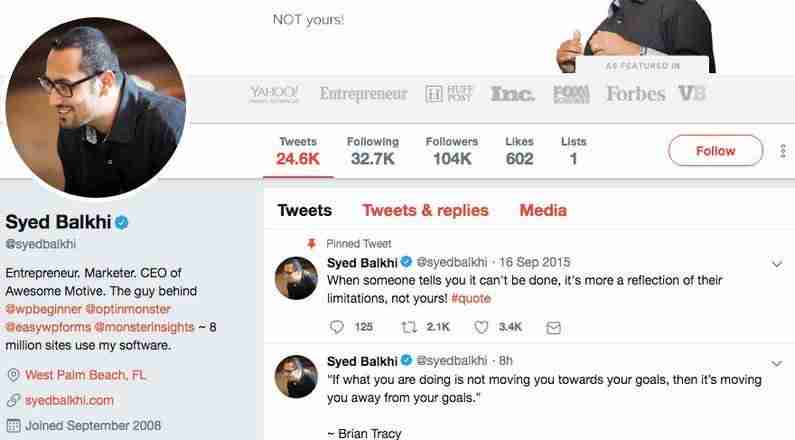Click the #quote hashtag
The height and width of the screenshot is (440, 795).
[x=471, y=298]
